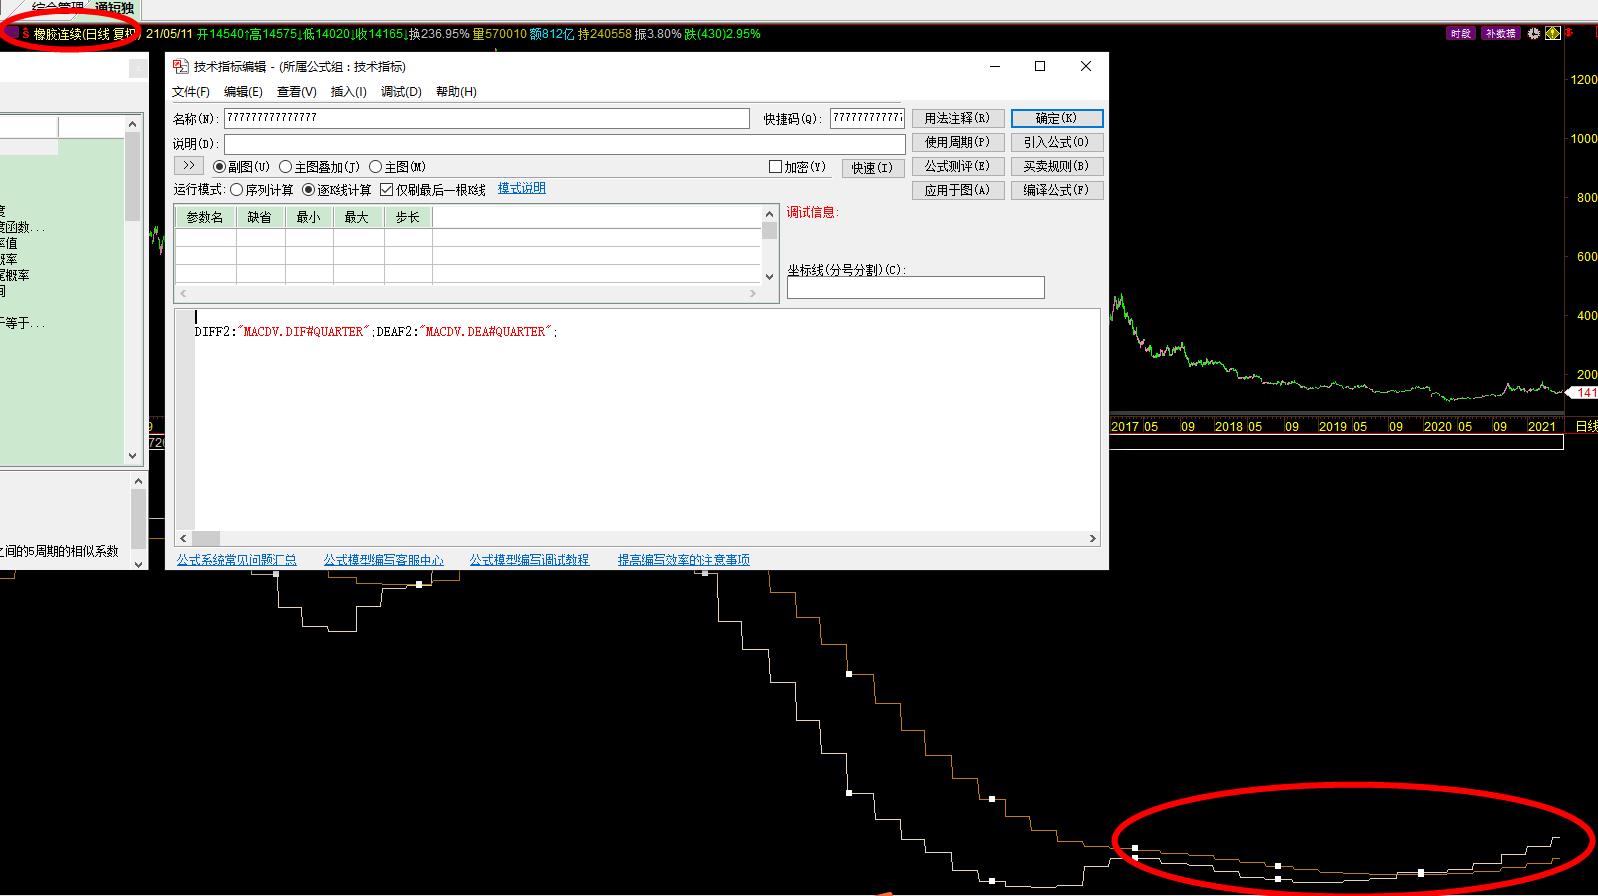Click the 最大 column header
This screenshot has height=896, width=1598.
point(357,217)
